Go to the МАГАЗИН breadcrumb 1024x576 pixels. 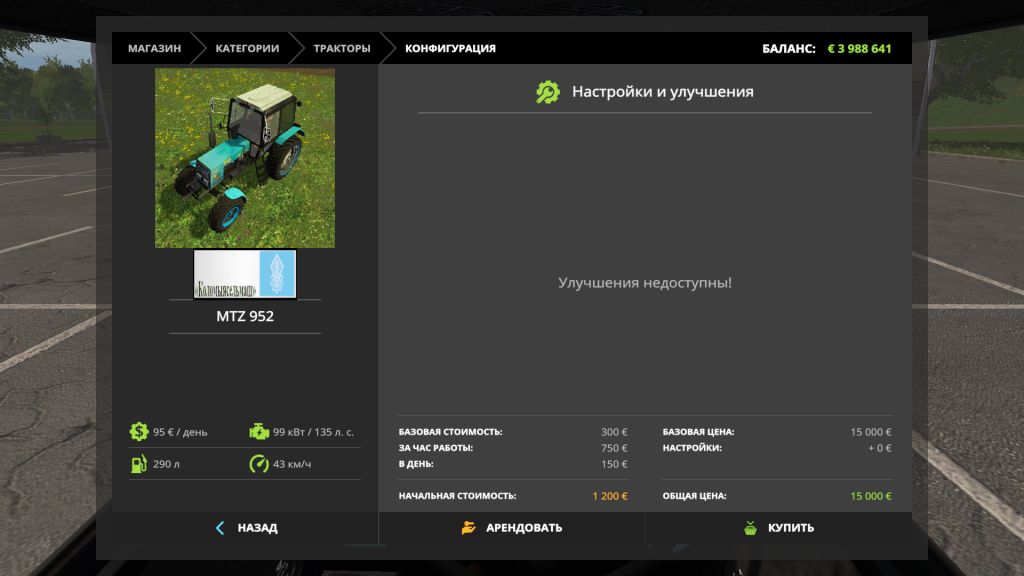pyautogui.click(x=154, y=48)
